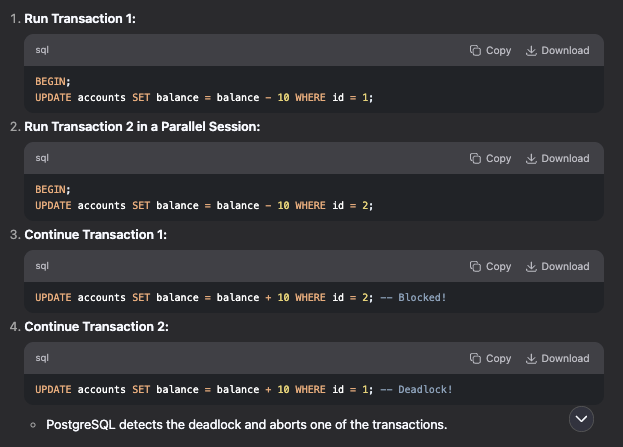Click the BEGIN keyword in Transaction 1 code

[51, 81]
